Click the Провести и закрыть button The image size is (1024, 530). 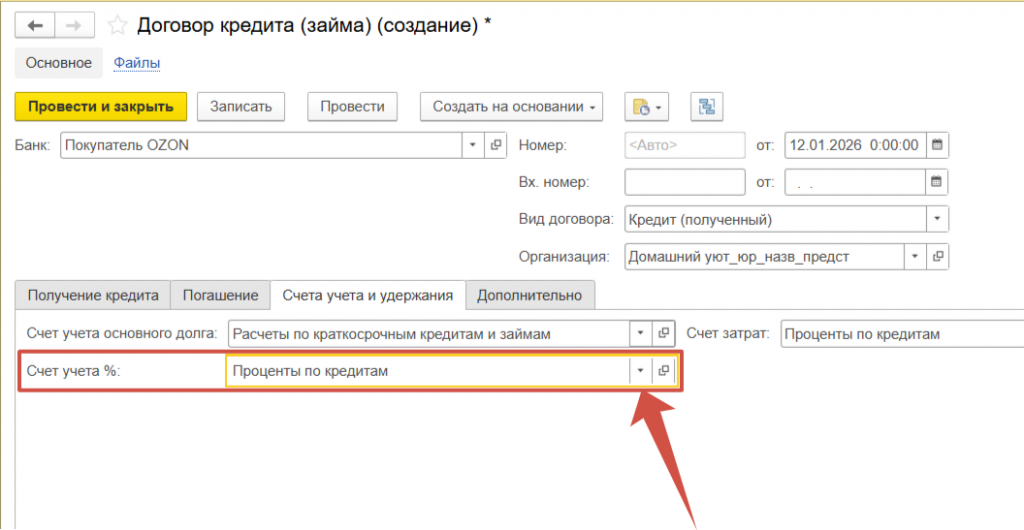tap(101, 107)
